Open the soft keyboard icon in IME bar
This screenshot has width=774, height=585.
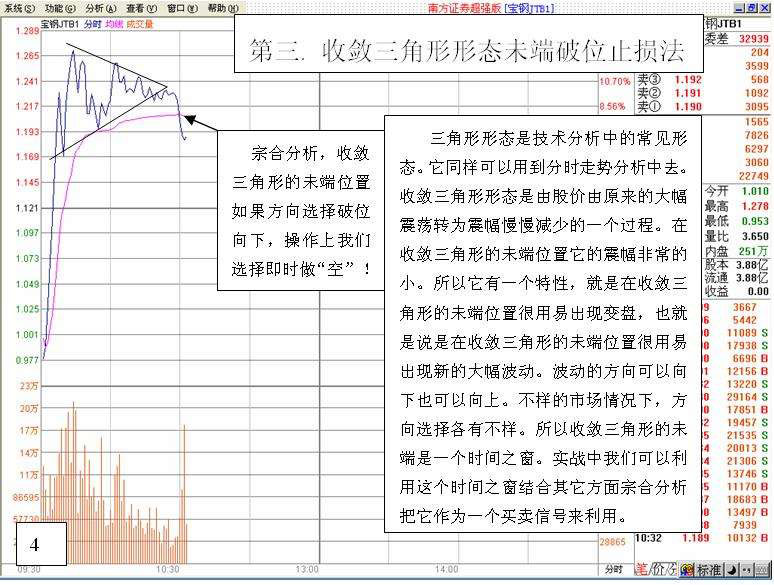763,570
